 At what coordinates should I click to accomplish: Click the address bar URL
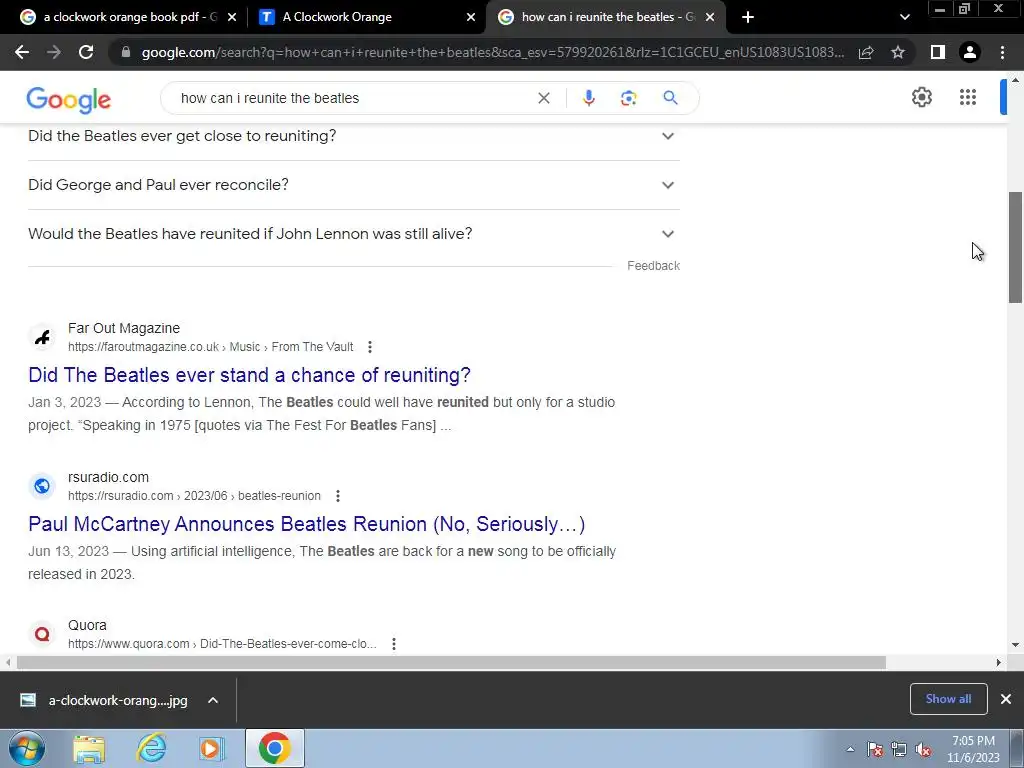(492, 52)
